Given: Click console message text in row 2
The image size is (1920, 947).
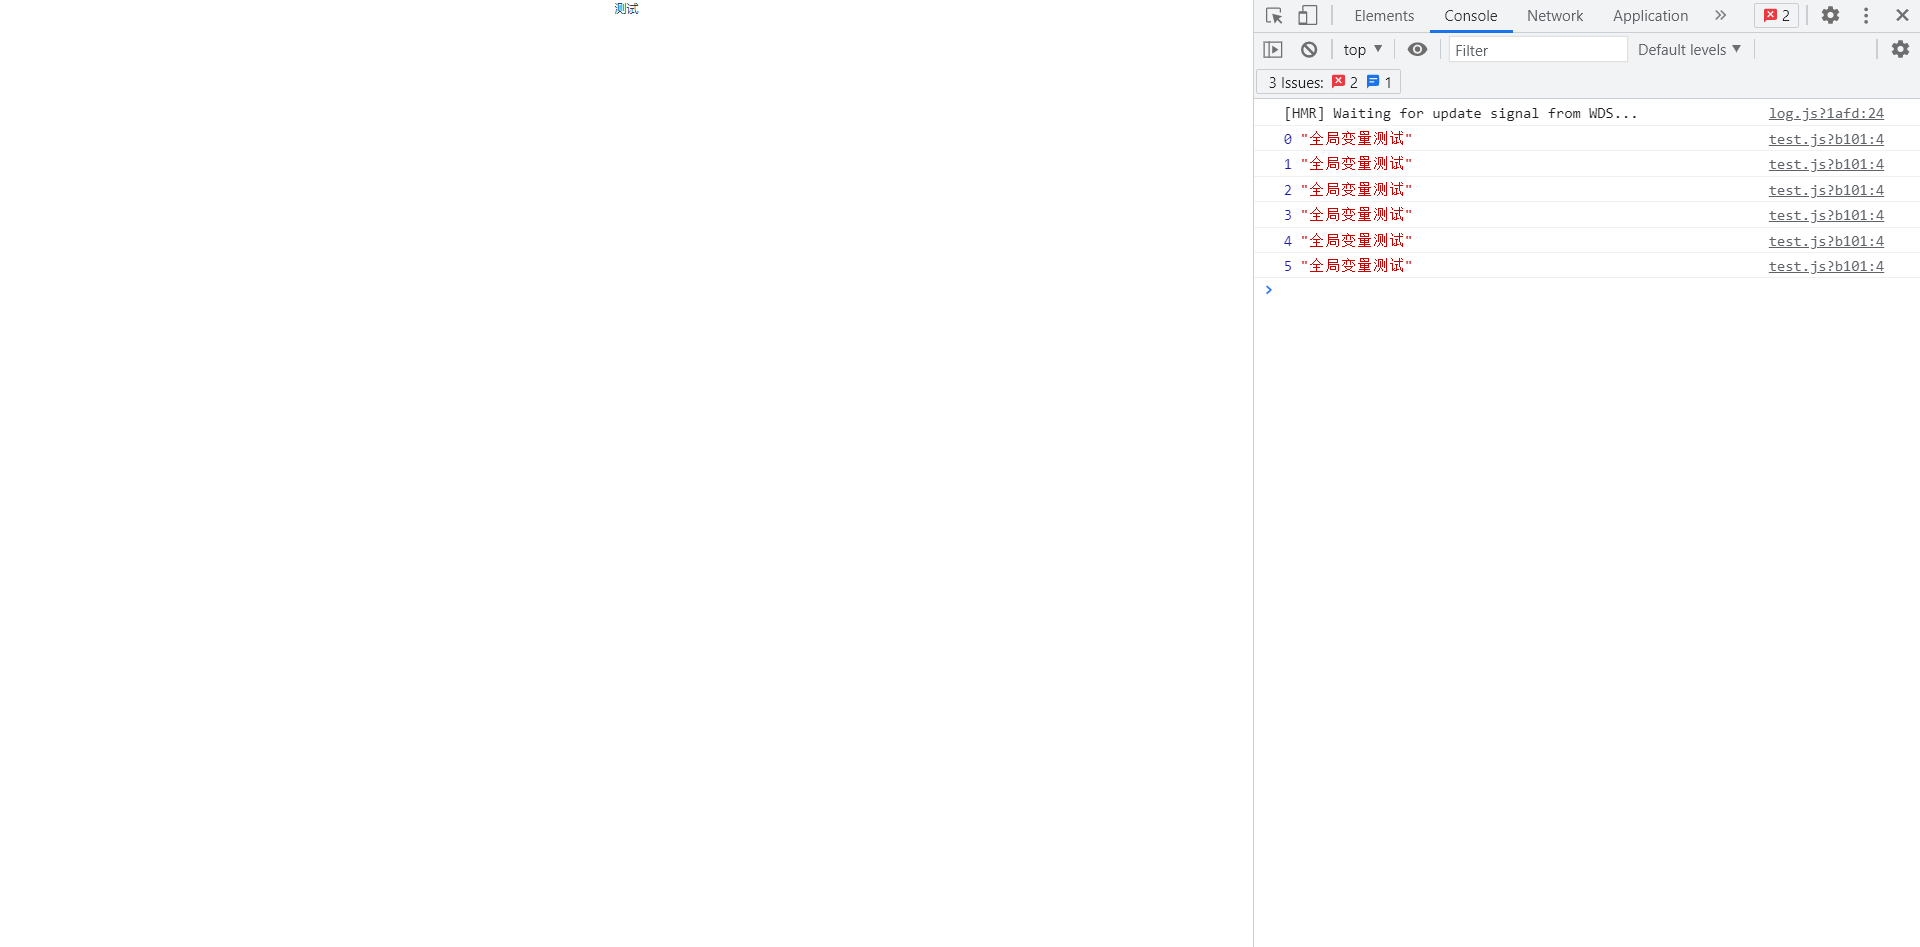Looking at the screenshot, I should pyautogui.click(x=1356, y=190).
